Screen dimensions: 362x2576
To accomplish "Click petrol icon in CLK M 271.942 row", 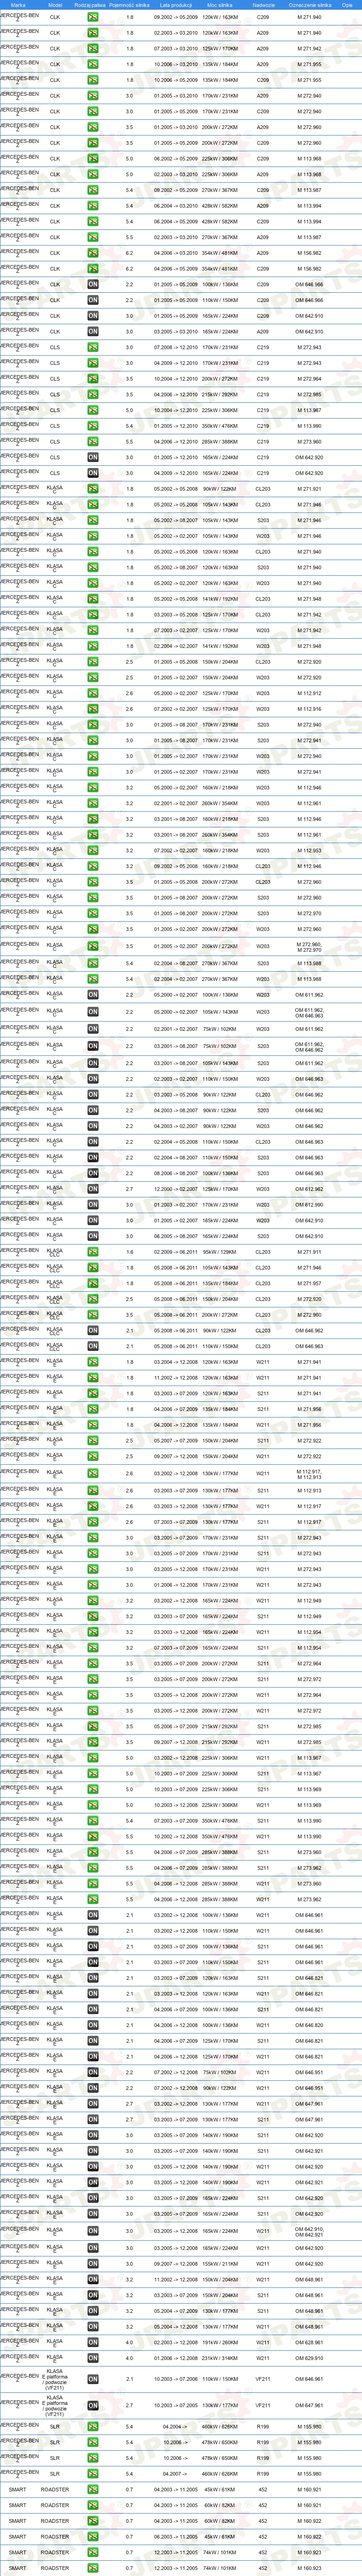I will pyautogui.click(x=92, y=48).
